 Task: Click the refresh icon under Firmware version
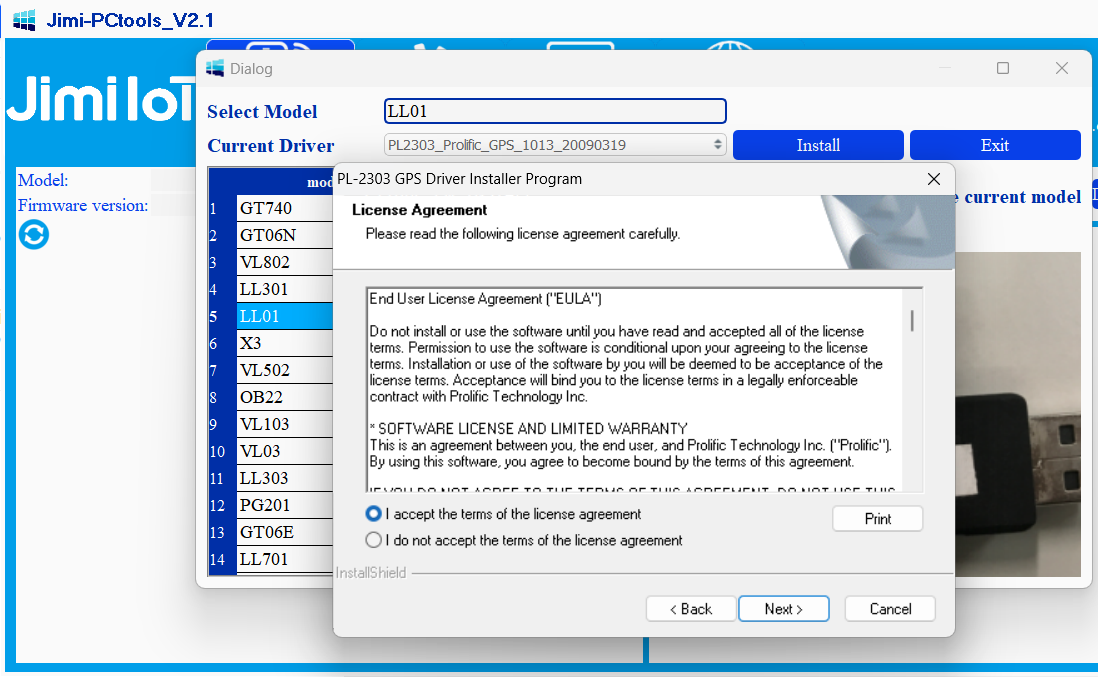[34, 235]
